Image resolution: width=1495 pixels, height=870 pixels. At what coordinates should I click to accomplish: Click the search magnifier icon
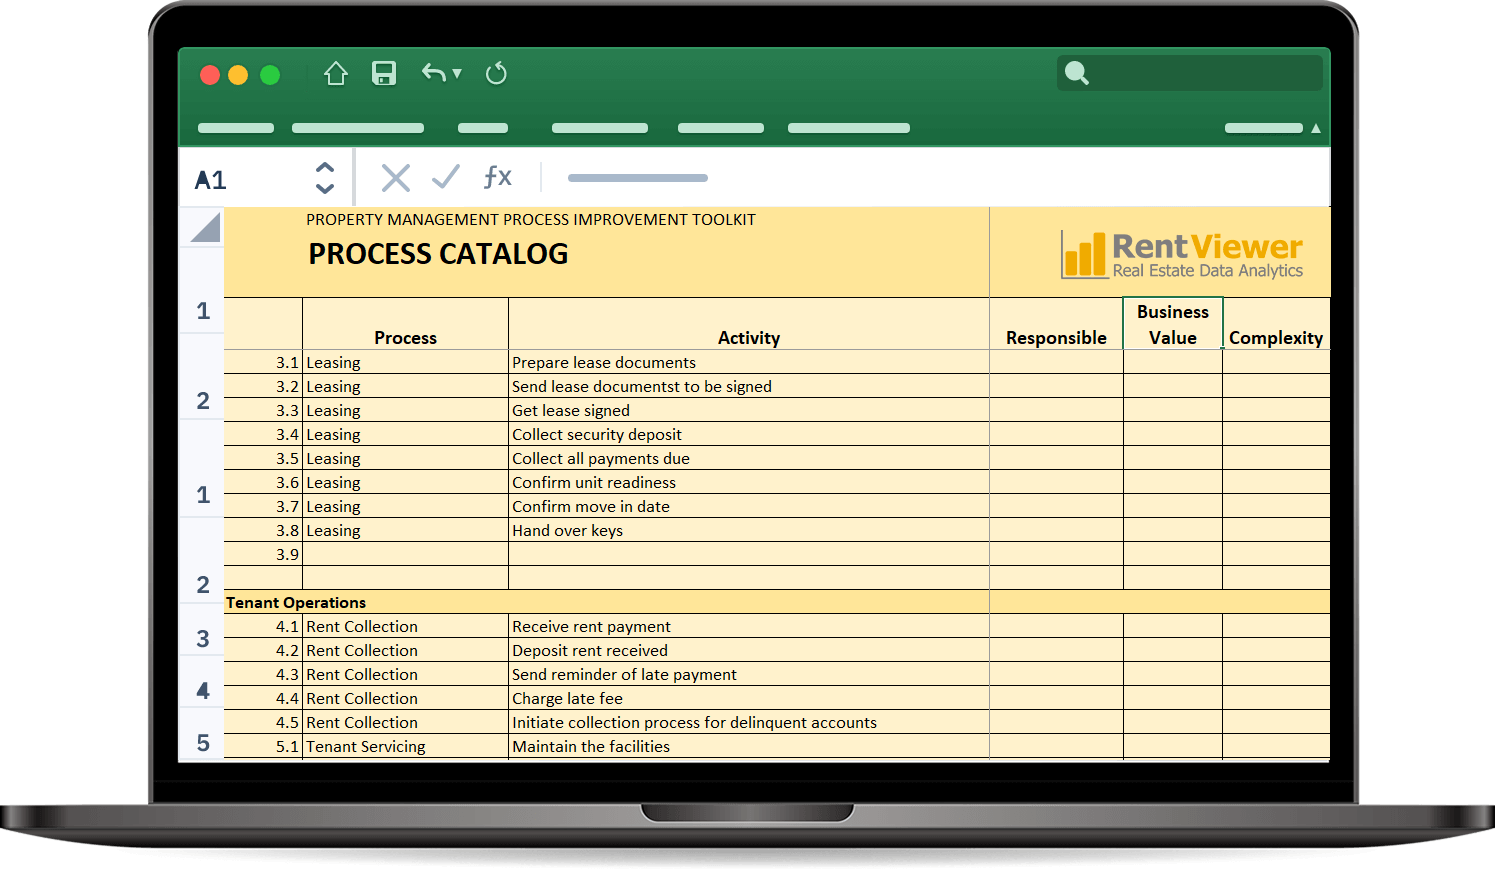1076,73
